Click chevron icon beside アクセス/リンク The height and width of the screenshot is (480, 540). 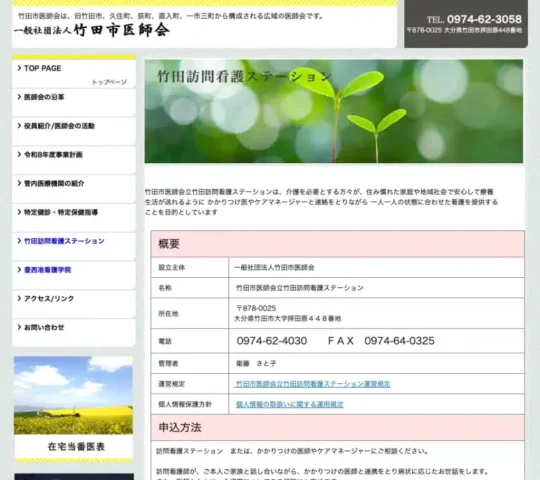point(19,298)
